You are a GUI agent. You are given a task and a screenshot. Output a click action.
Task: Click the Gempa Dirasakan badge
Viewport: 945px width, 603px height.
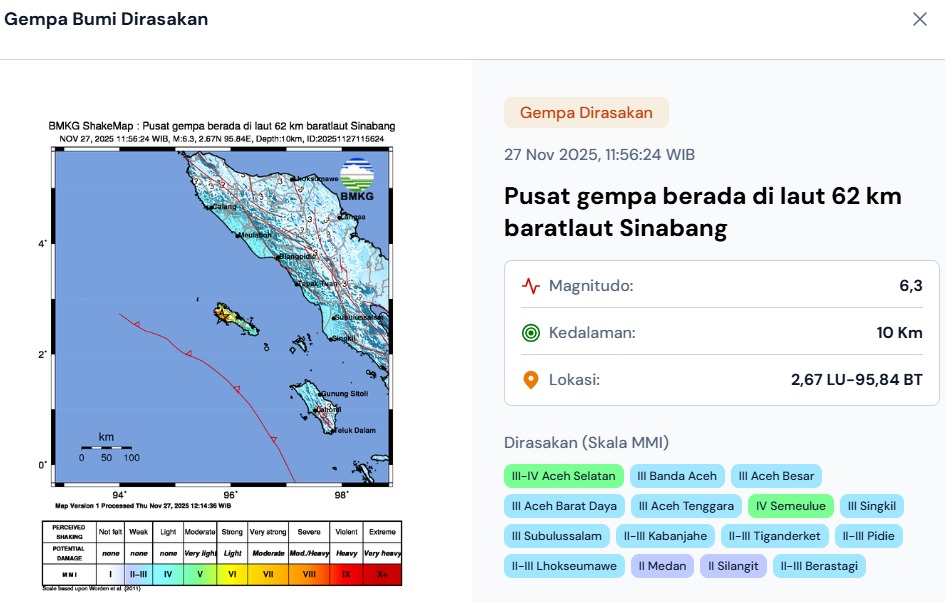(586, 113)
